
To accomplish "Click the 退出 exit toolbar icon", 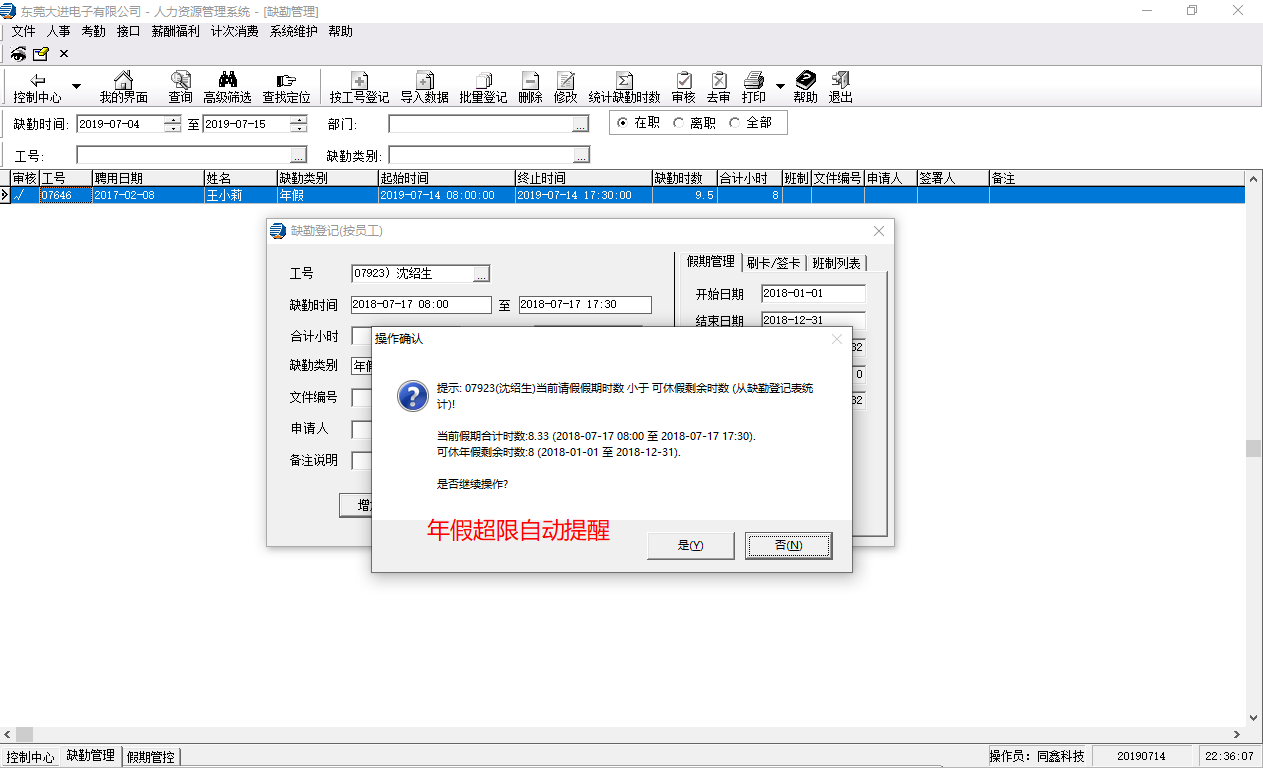I will (x=840, y=88).
